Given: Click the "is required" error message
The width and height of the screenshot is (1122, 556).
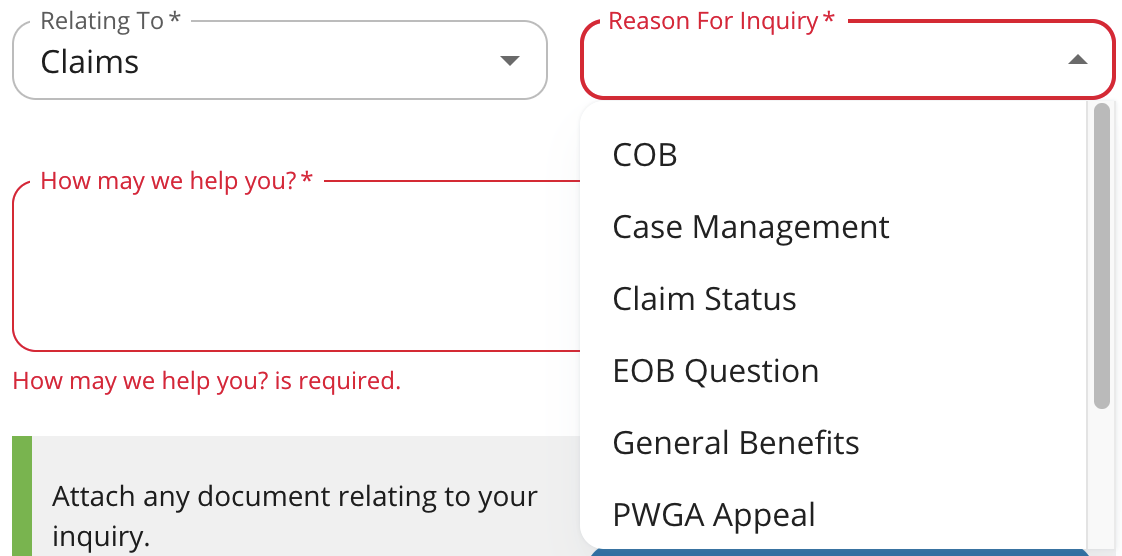Looking at the screenshot, I should point(206,381).
